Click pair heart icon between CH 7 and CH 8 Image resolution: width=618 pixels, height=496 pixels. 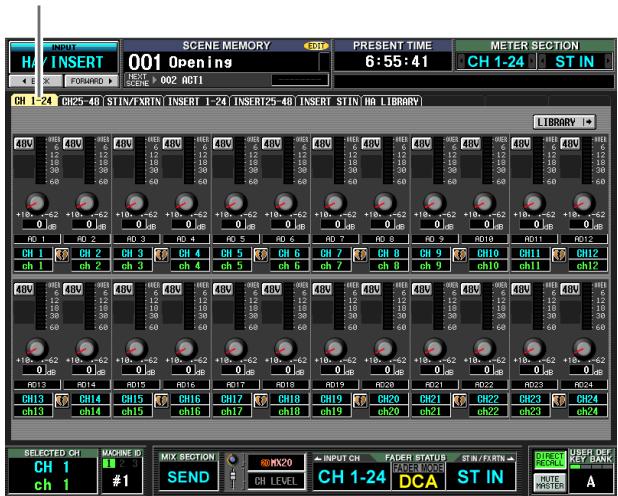[360, 255]
